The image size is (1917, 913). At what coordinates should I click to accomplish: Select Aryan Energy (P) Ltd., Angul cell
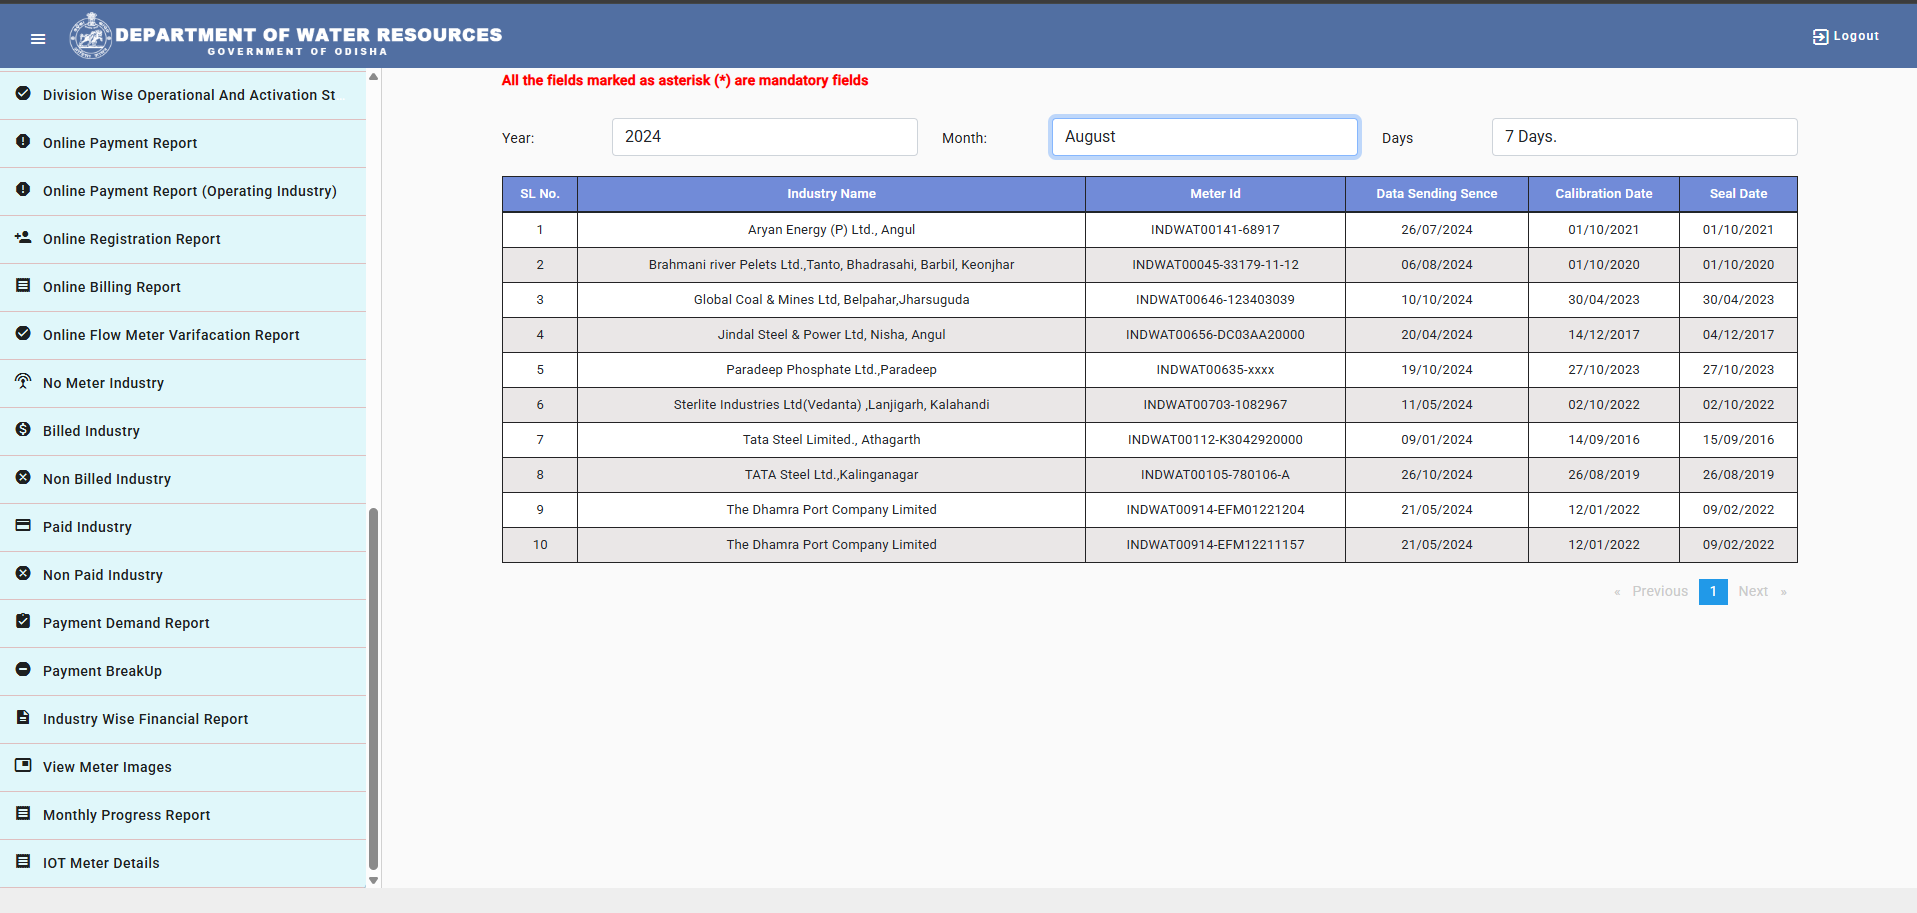pos(831,230)
